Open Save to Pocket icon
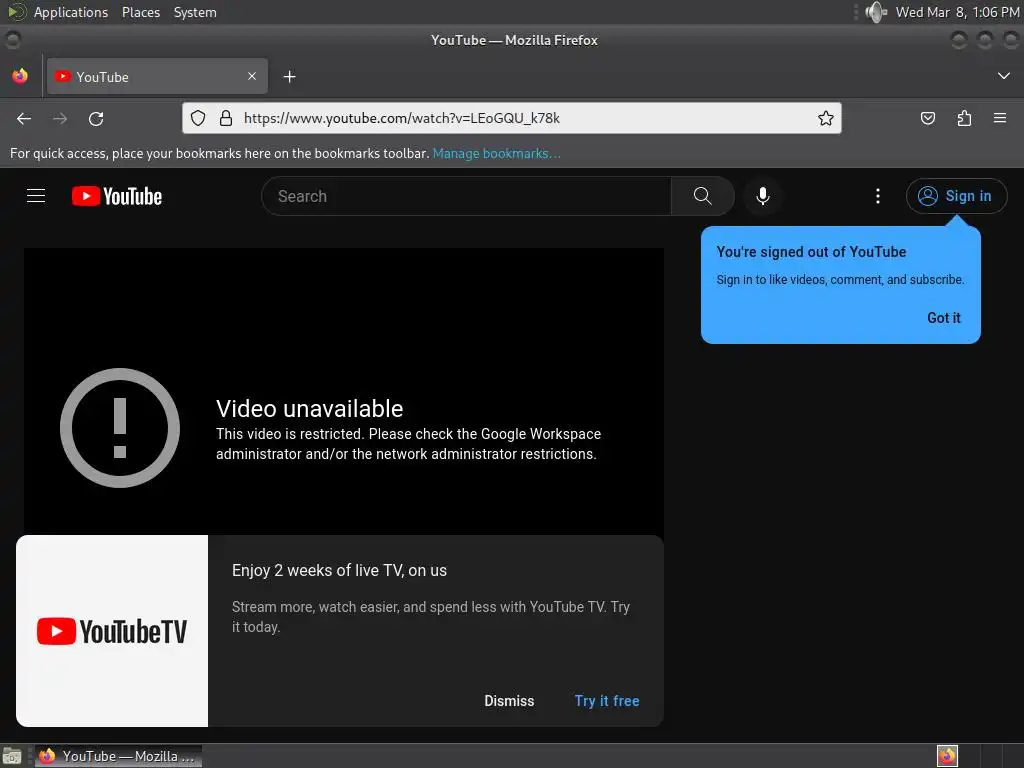 tap(927, 118)
